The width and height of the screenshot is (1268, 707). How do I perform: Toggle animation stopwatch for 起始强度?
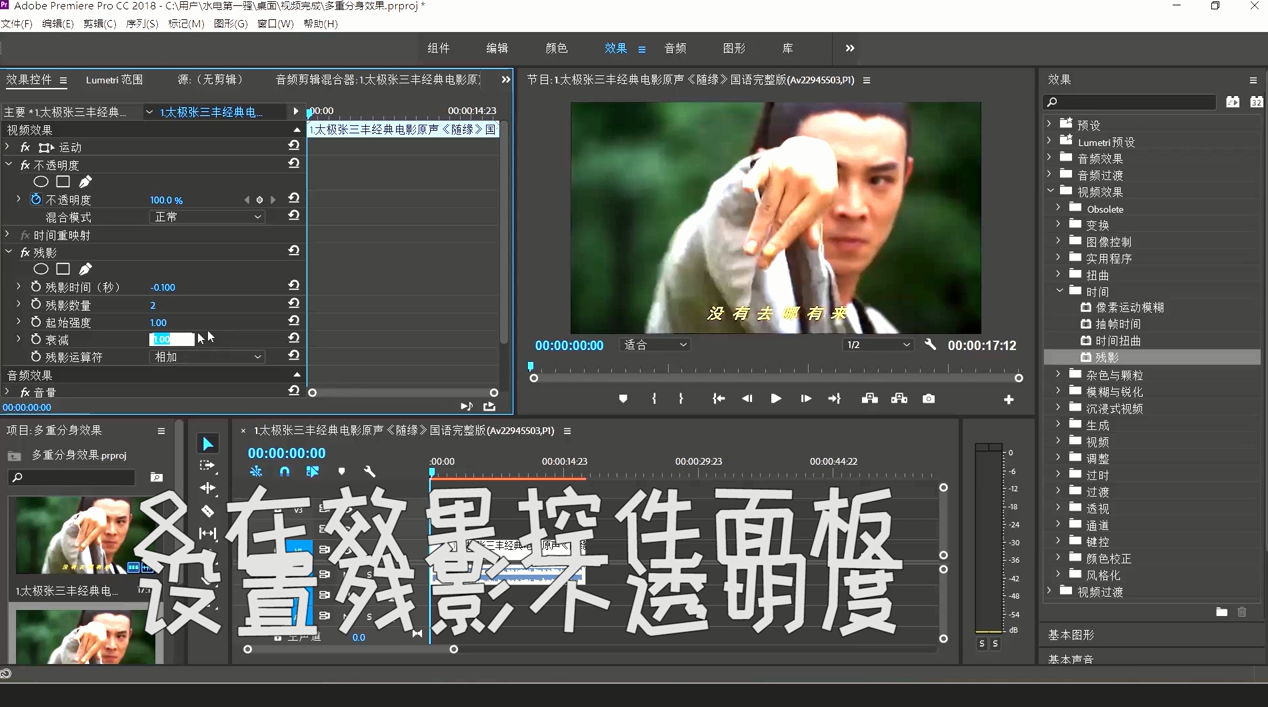point(36,322)
